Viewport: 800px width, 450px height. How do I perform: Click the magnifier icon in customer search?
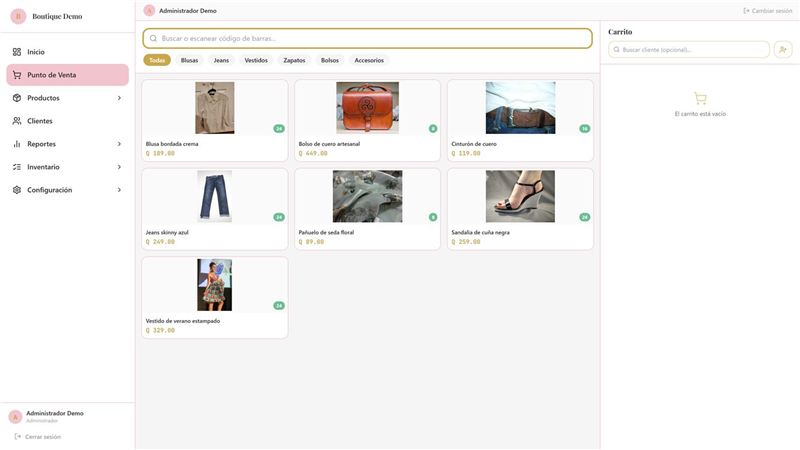tap(616, 49)
